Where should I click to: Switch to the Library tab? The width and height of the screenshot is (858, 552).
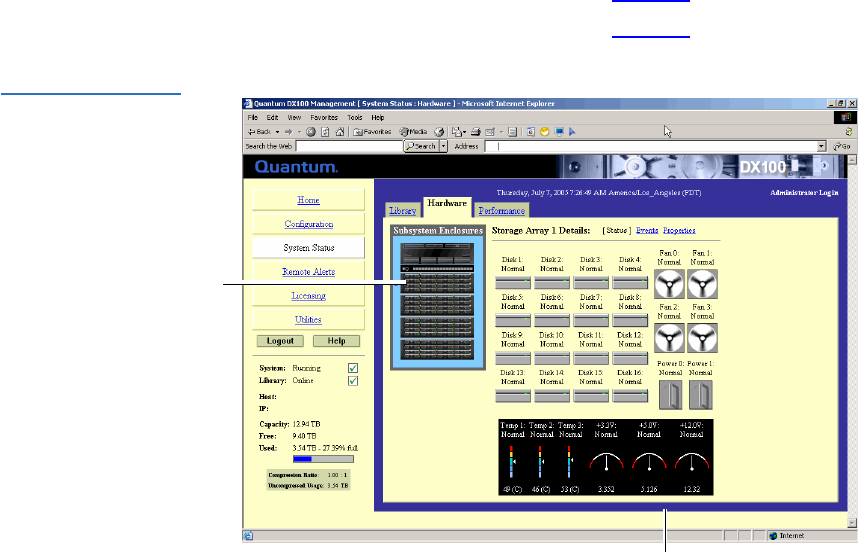[403, 211]
